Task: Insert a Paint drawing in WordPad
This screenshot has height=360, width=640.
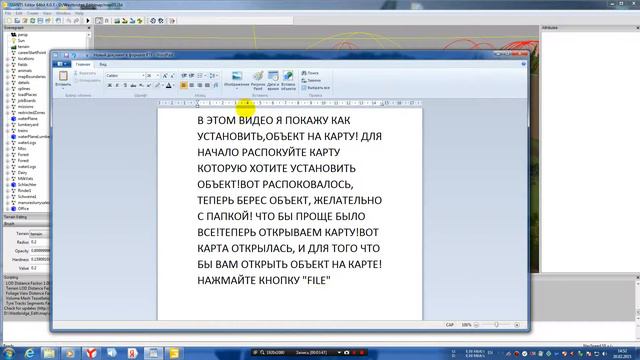Action: click(258, 80)
